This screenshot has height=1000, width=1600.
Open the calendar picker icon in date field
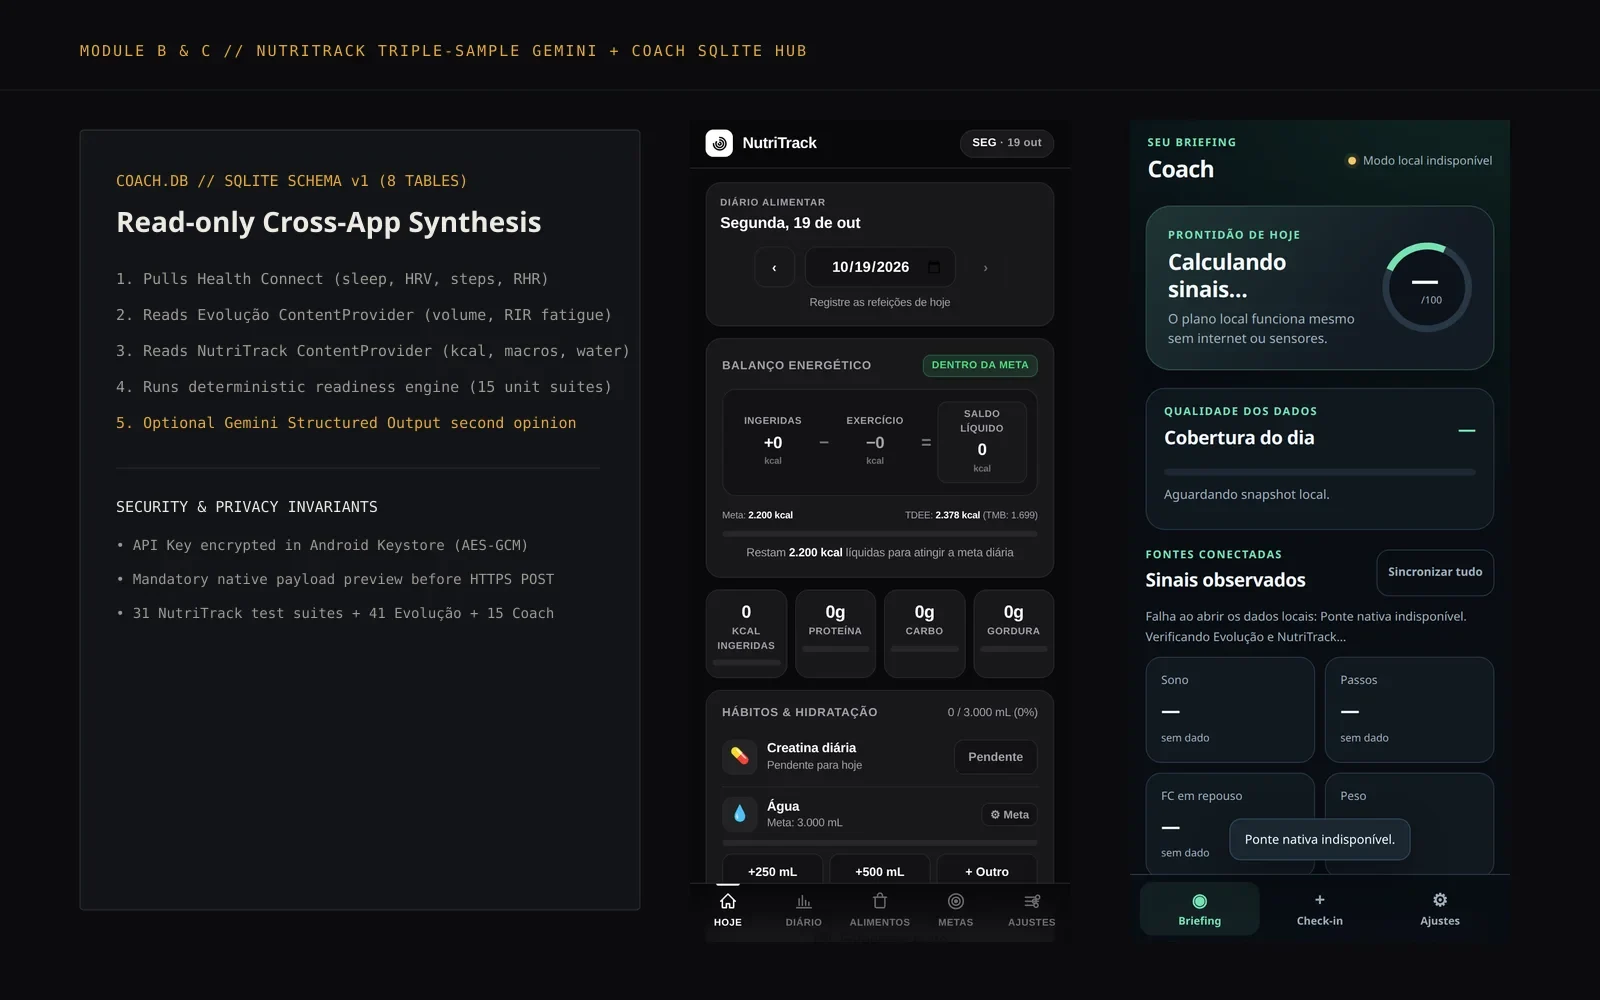click(934, 267)
